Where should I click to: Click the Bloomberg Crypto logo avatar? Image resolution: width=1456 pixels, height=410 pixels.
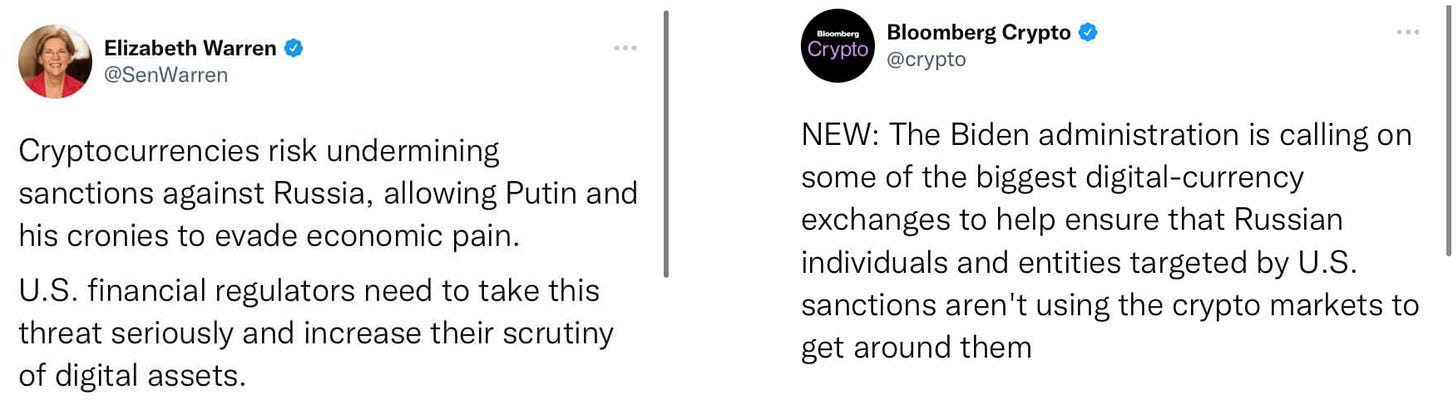point(838,46)
